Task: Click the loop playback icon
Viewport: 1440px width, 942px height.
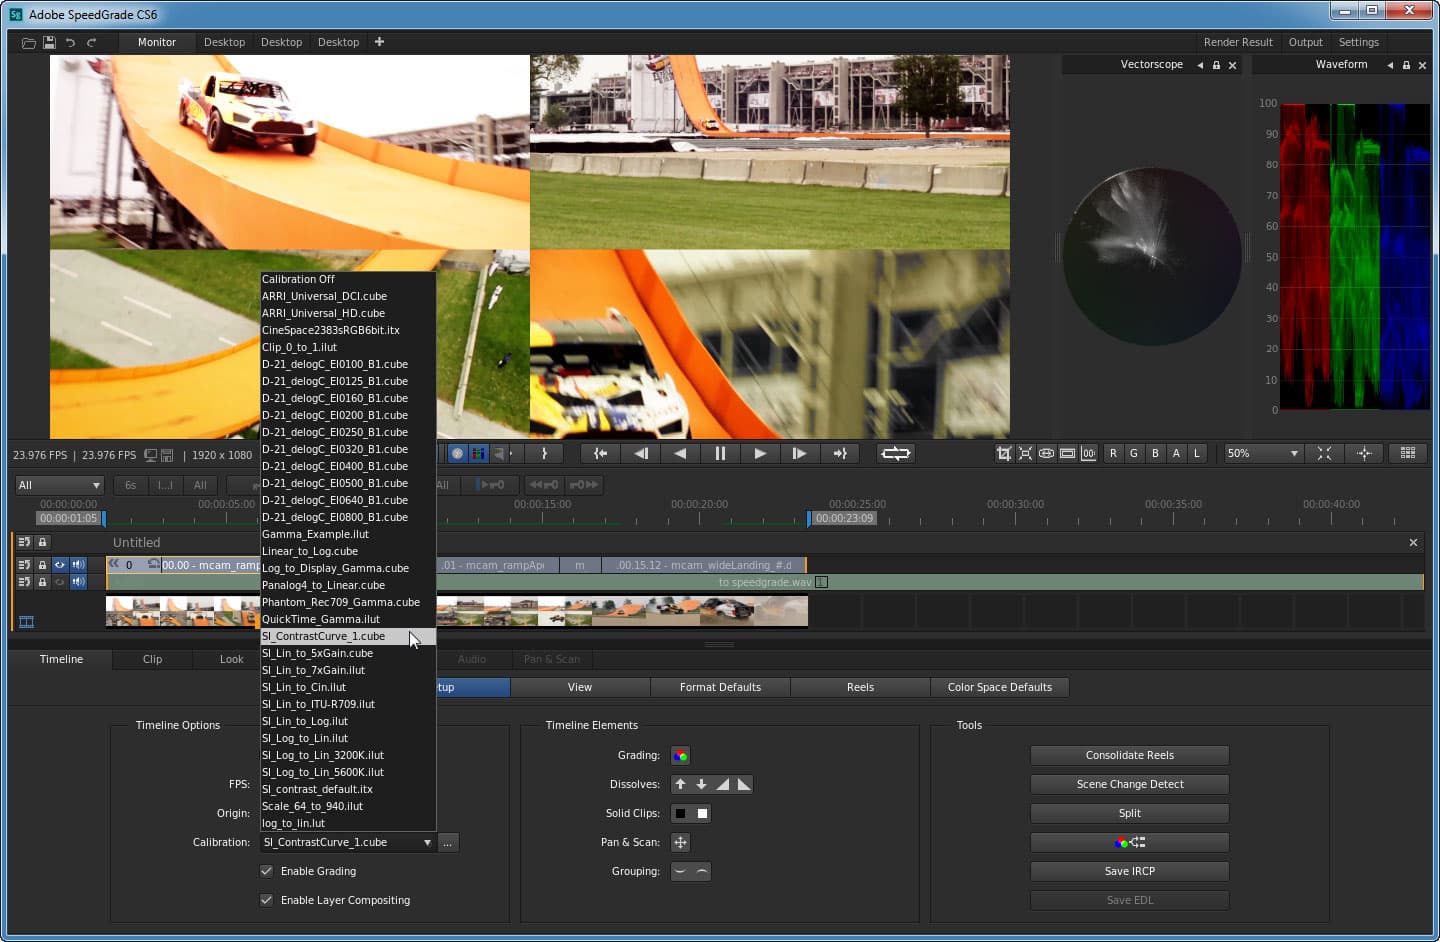Action: coord(895,454)
